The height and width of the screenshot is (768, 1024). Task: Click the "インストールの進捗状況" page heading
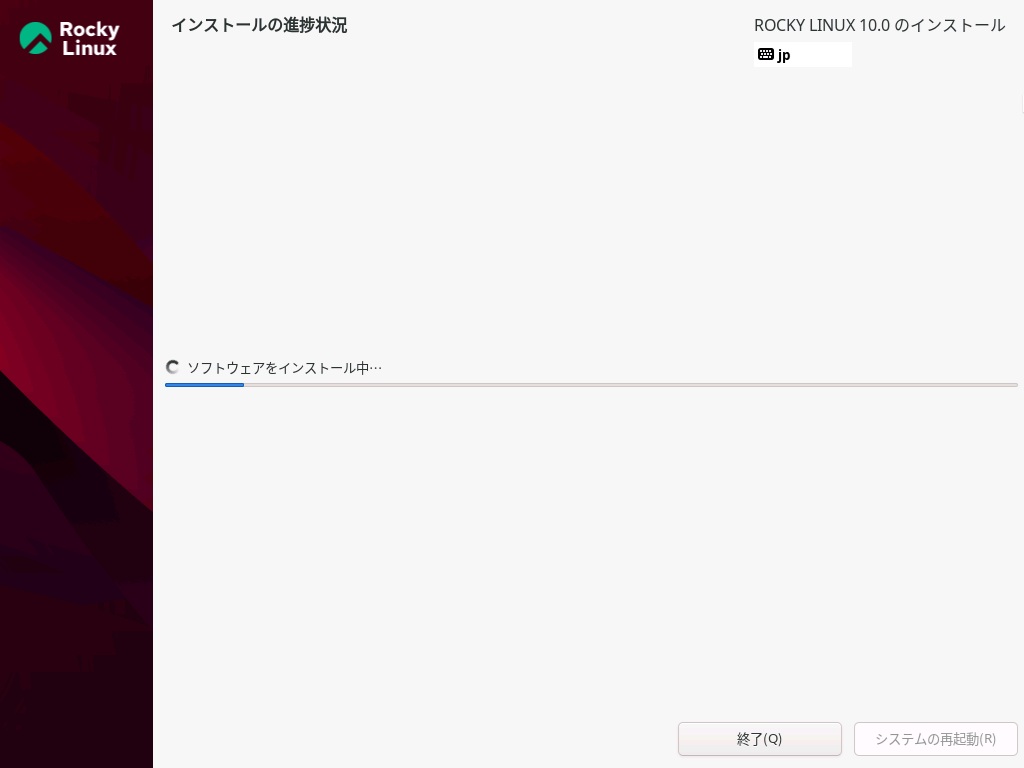pyautogui.click(x=259, y=25)
